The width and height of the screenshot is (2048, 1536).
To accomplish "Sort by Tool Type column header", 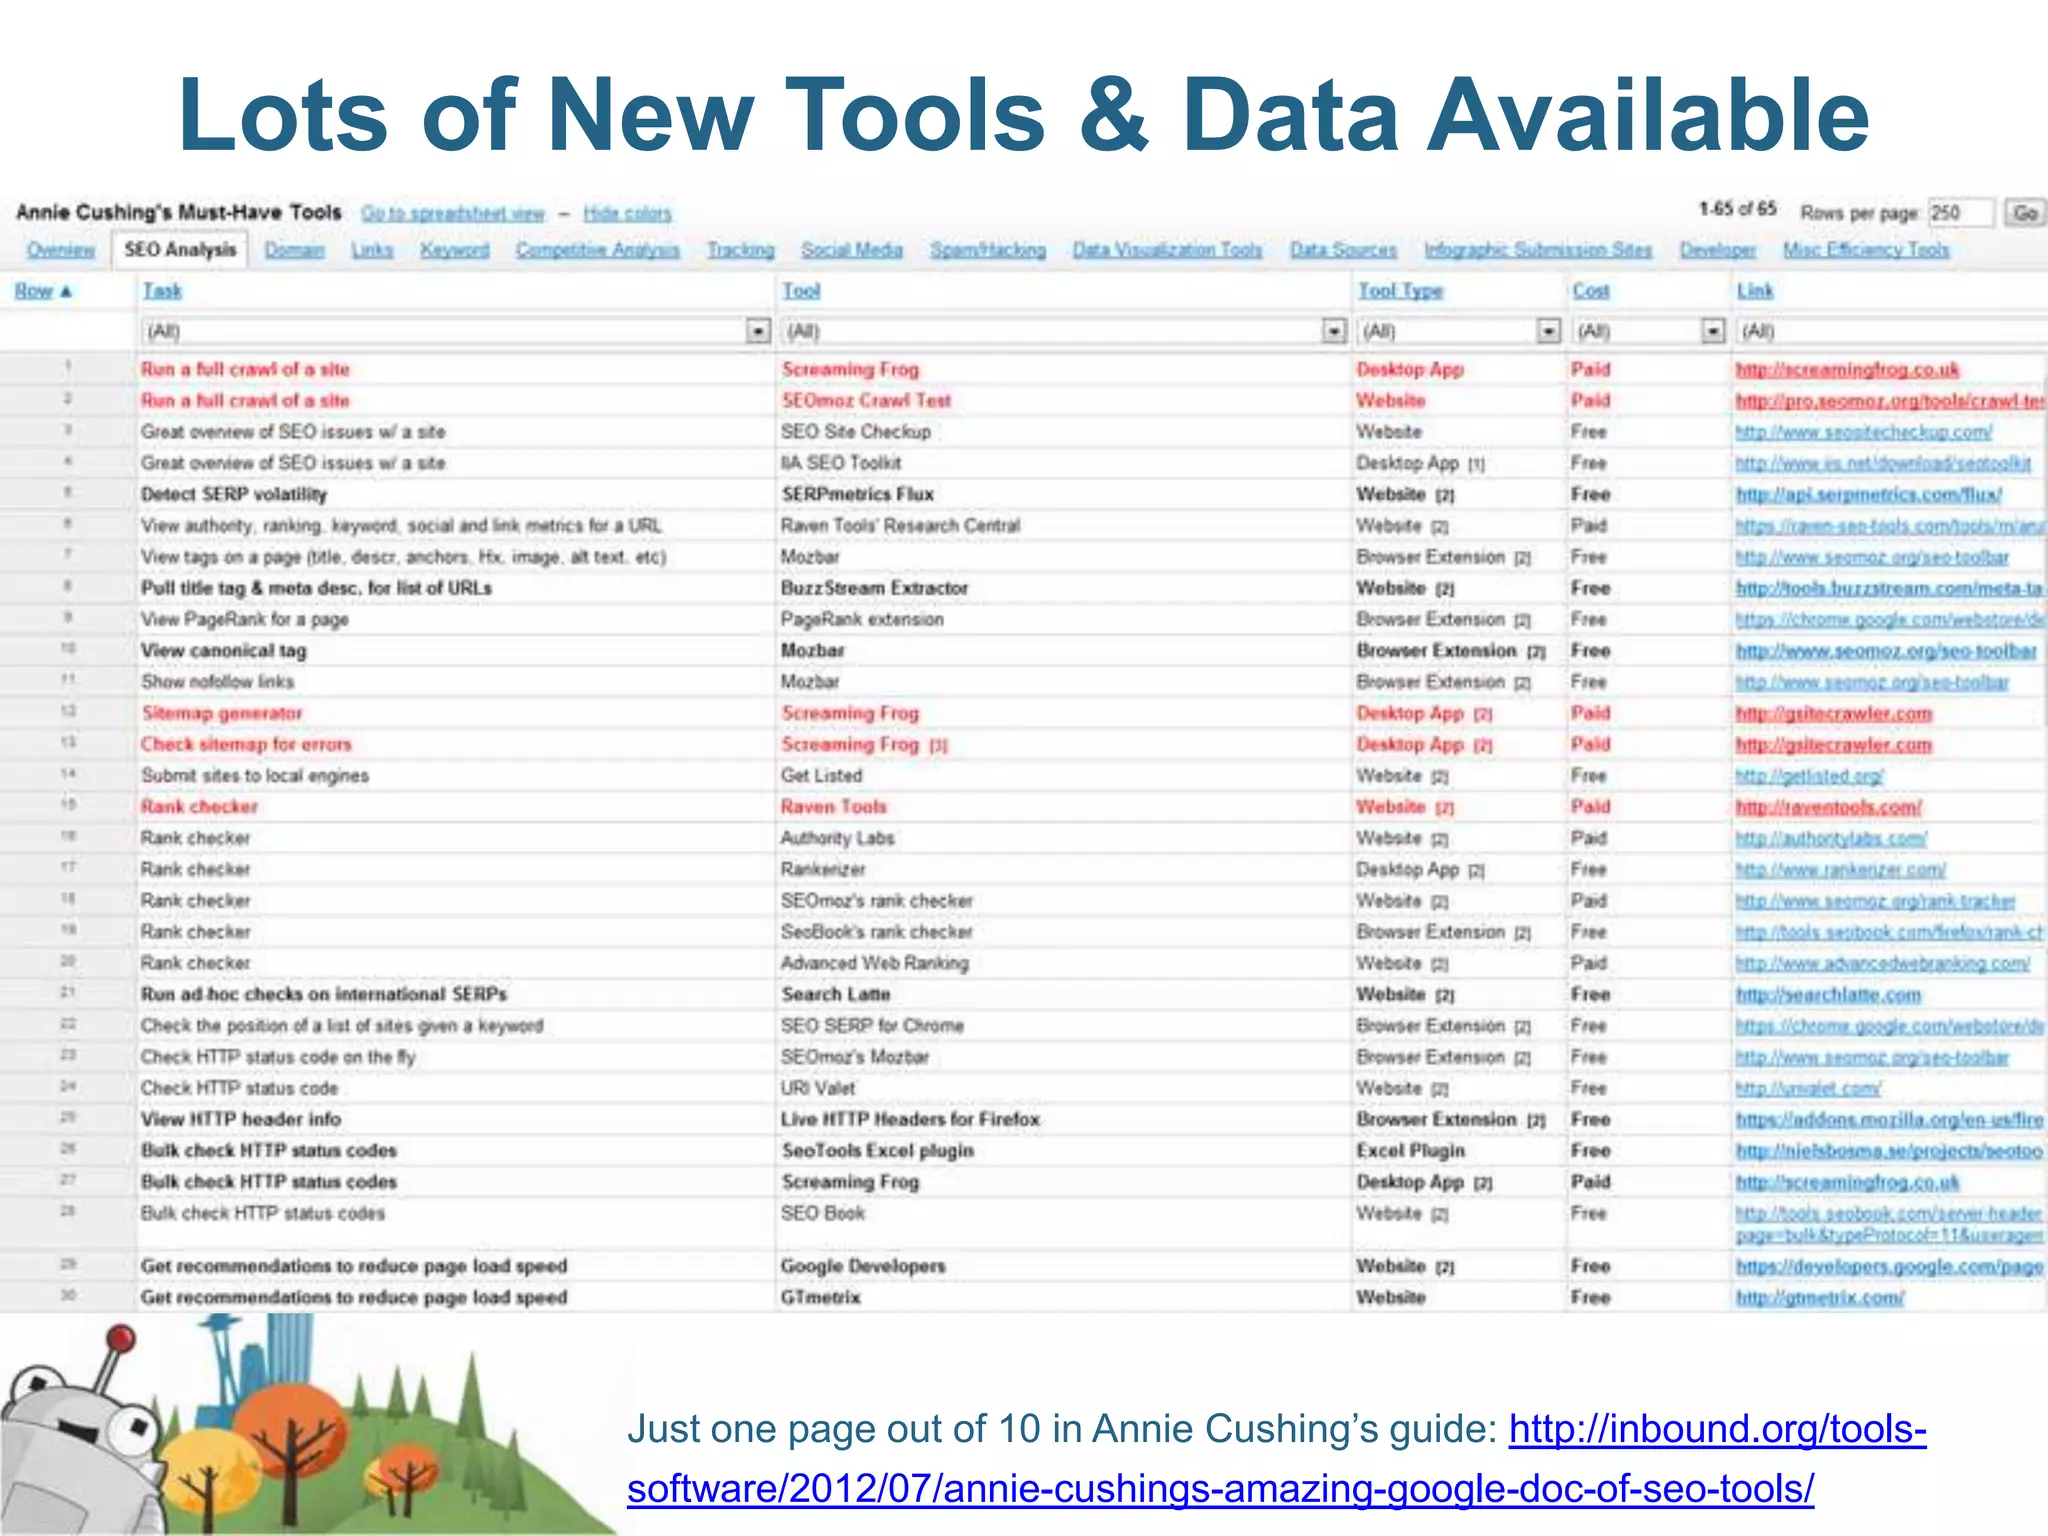I will click(x=1400, y=291).
